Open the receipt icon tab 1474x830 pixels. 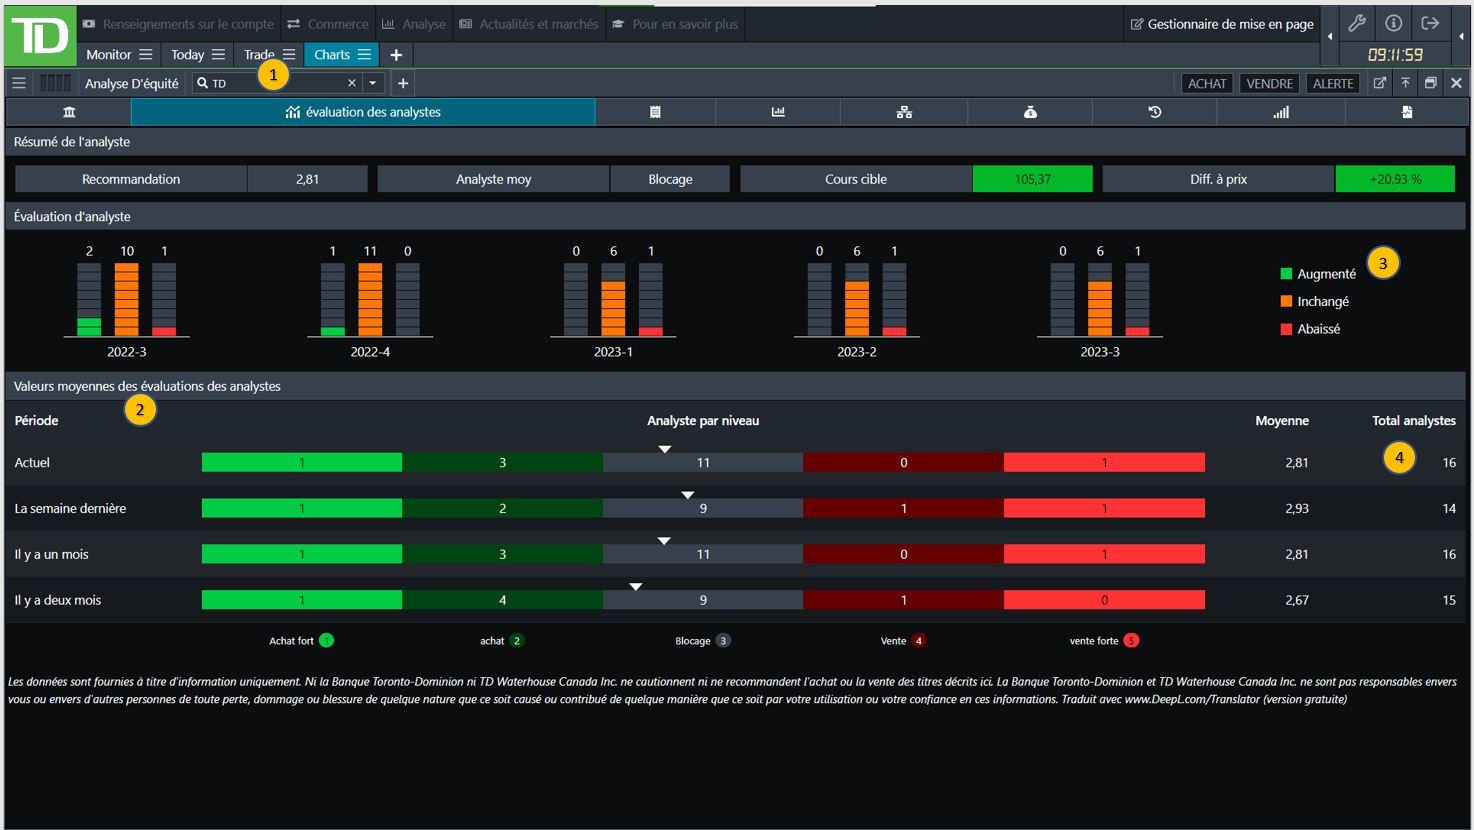coord(655,112)
